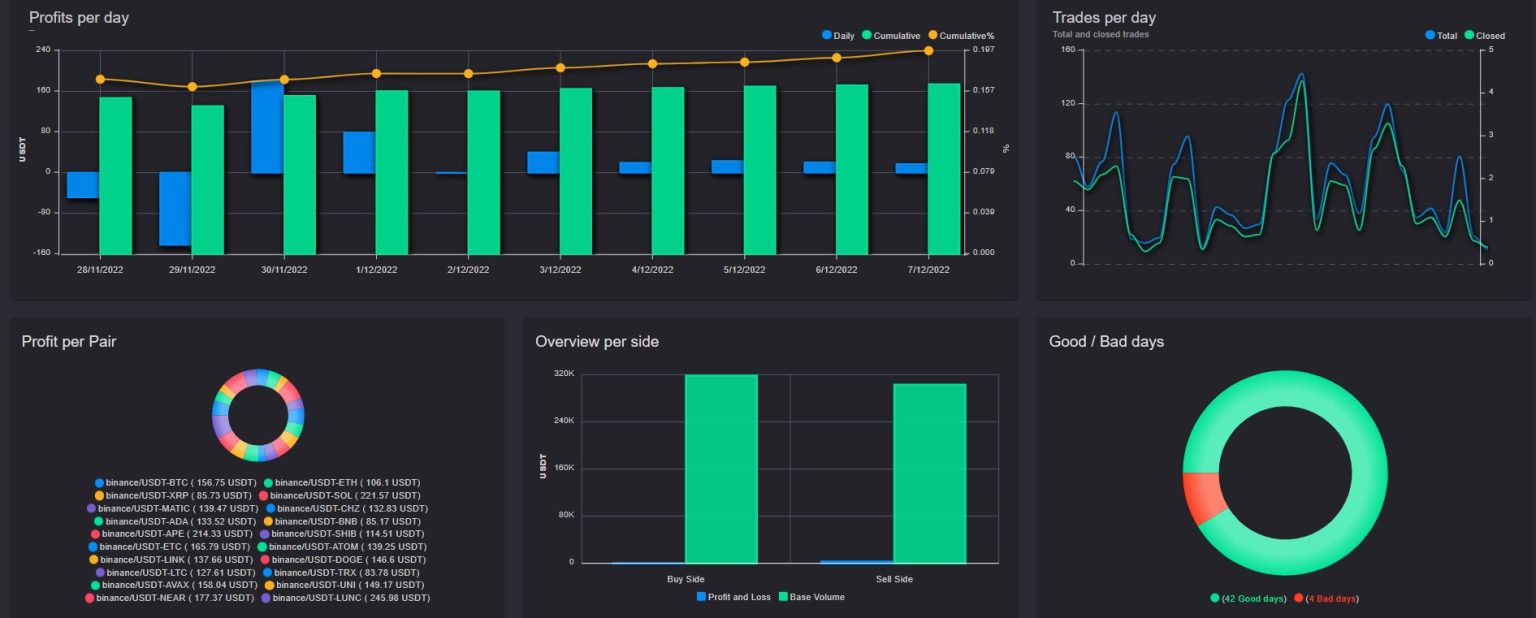Select the binance/USDT-NEAR pair legend entry

click(170, 597)
